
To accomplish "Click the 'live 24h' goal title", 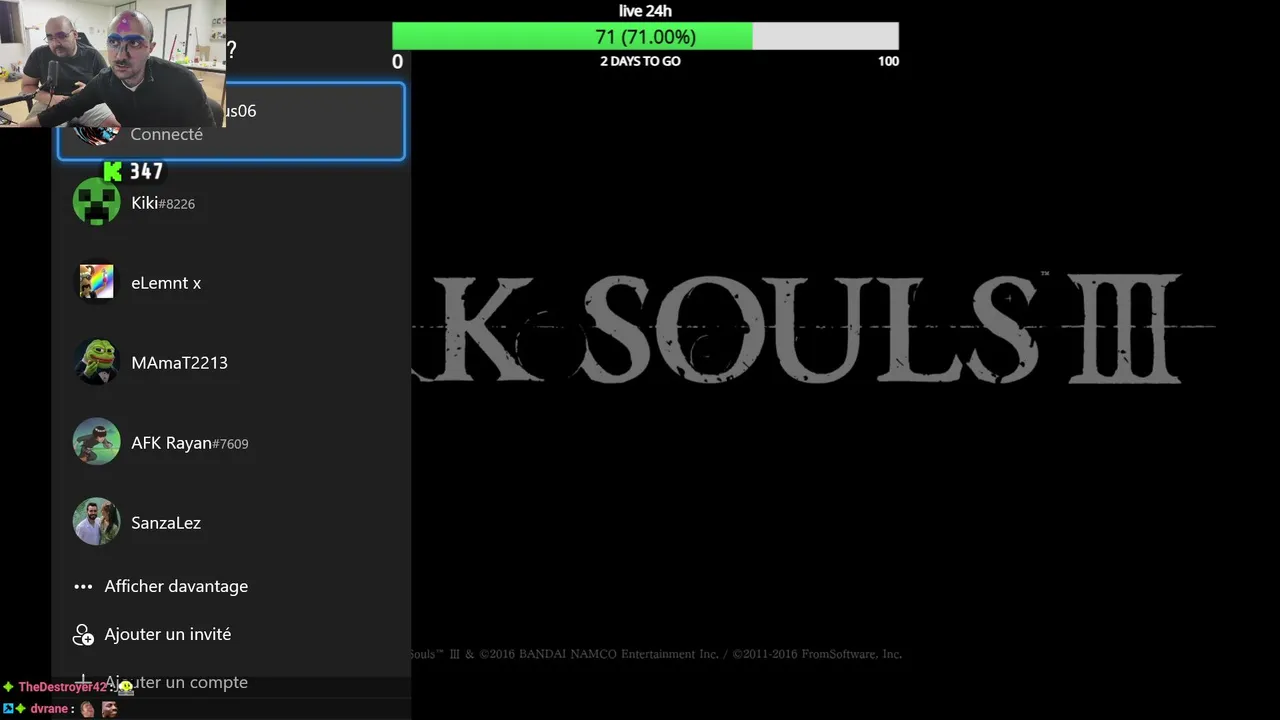I will tap(645, 11).
